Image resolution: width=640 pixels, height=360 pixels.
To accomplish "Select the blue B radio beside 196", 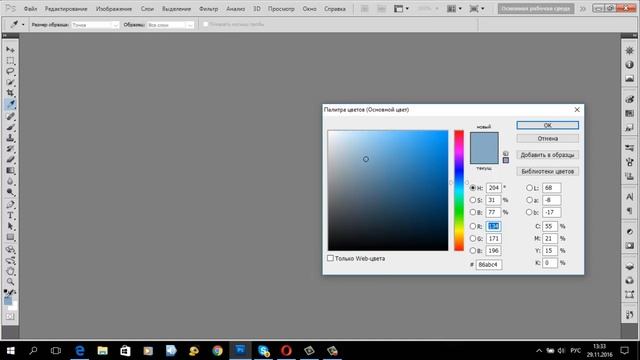I will pos(473,251).
